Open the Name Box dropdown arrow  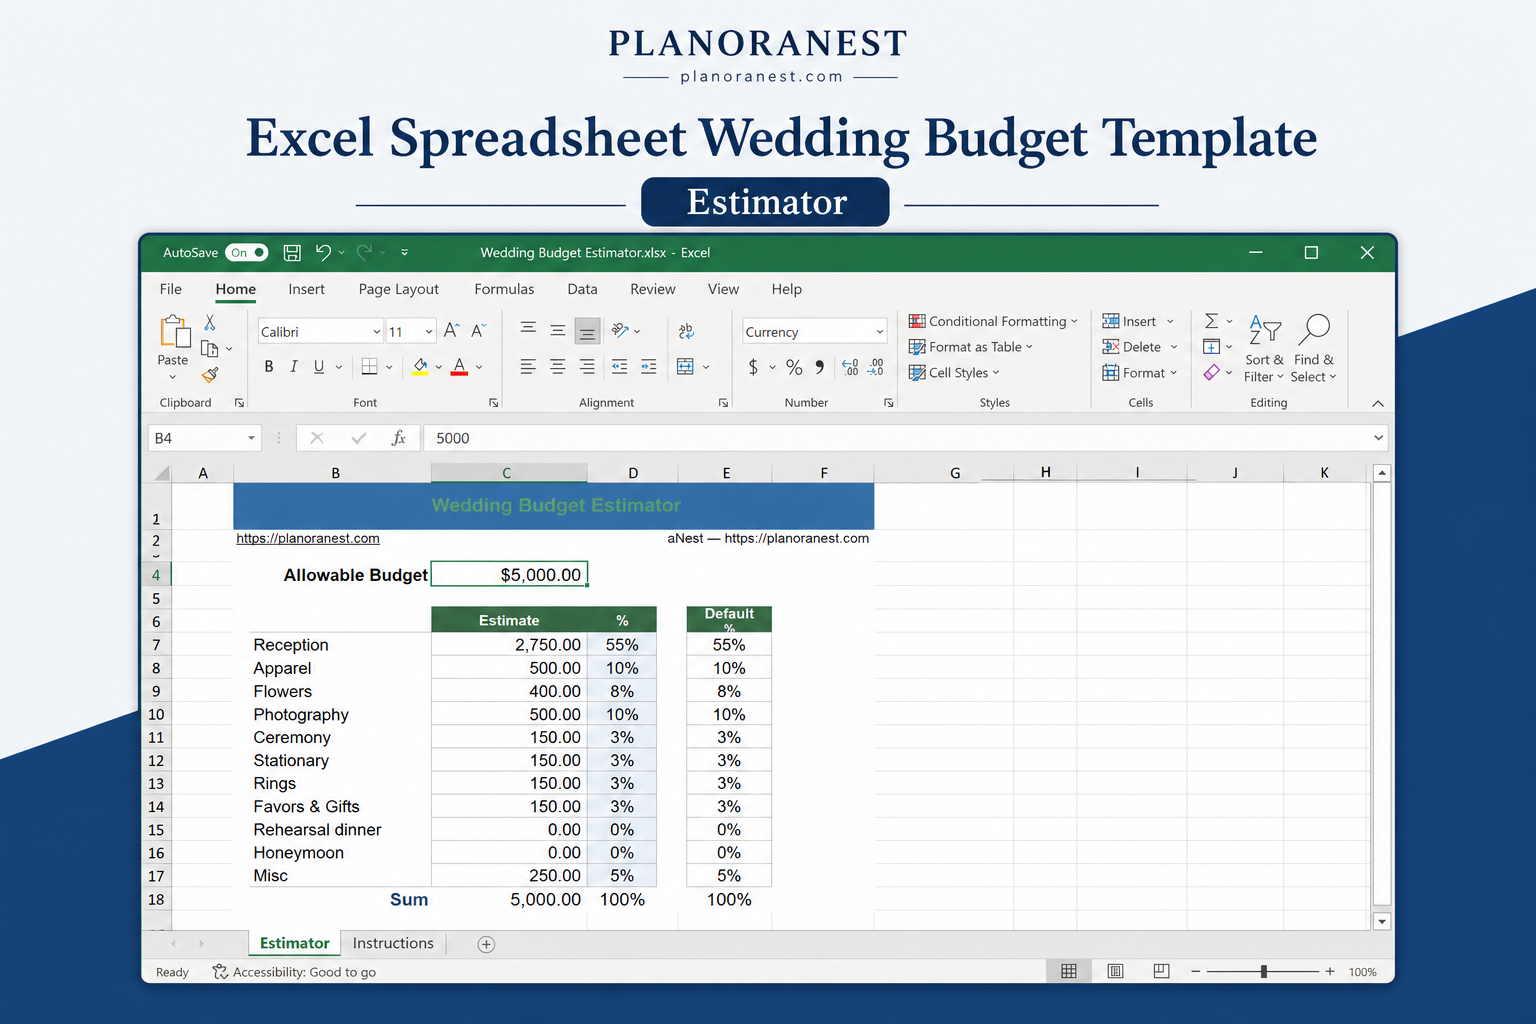pyautogui.click(x=251, y=438)
